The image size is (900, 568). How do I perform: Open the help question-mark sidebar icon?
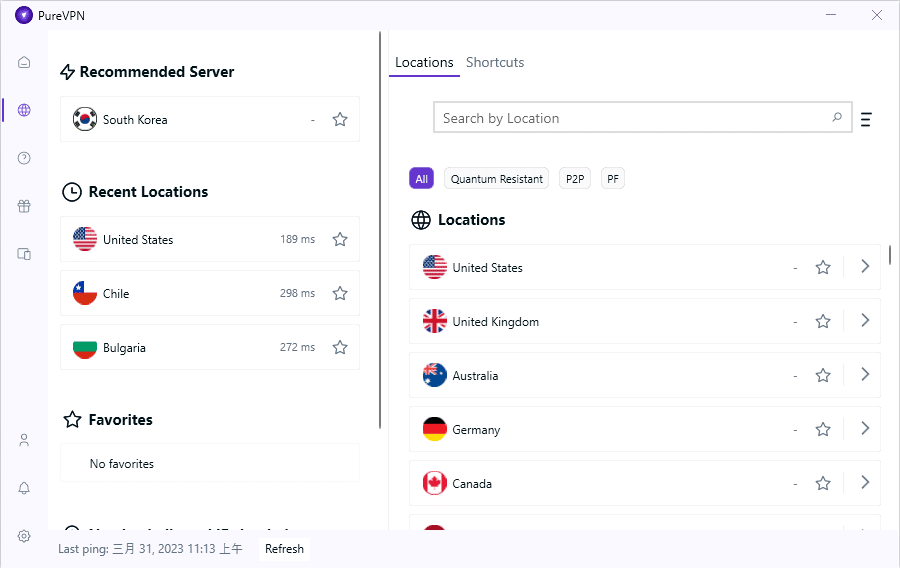pyautogui.click(x=24, y=158)
